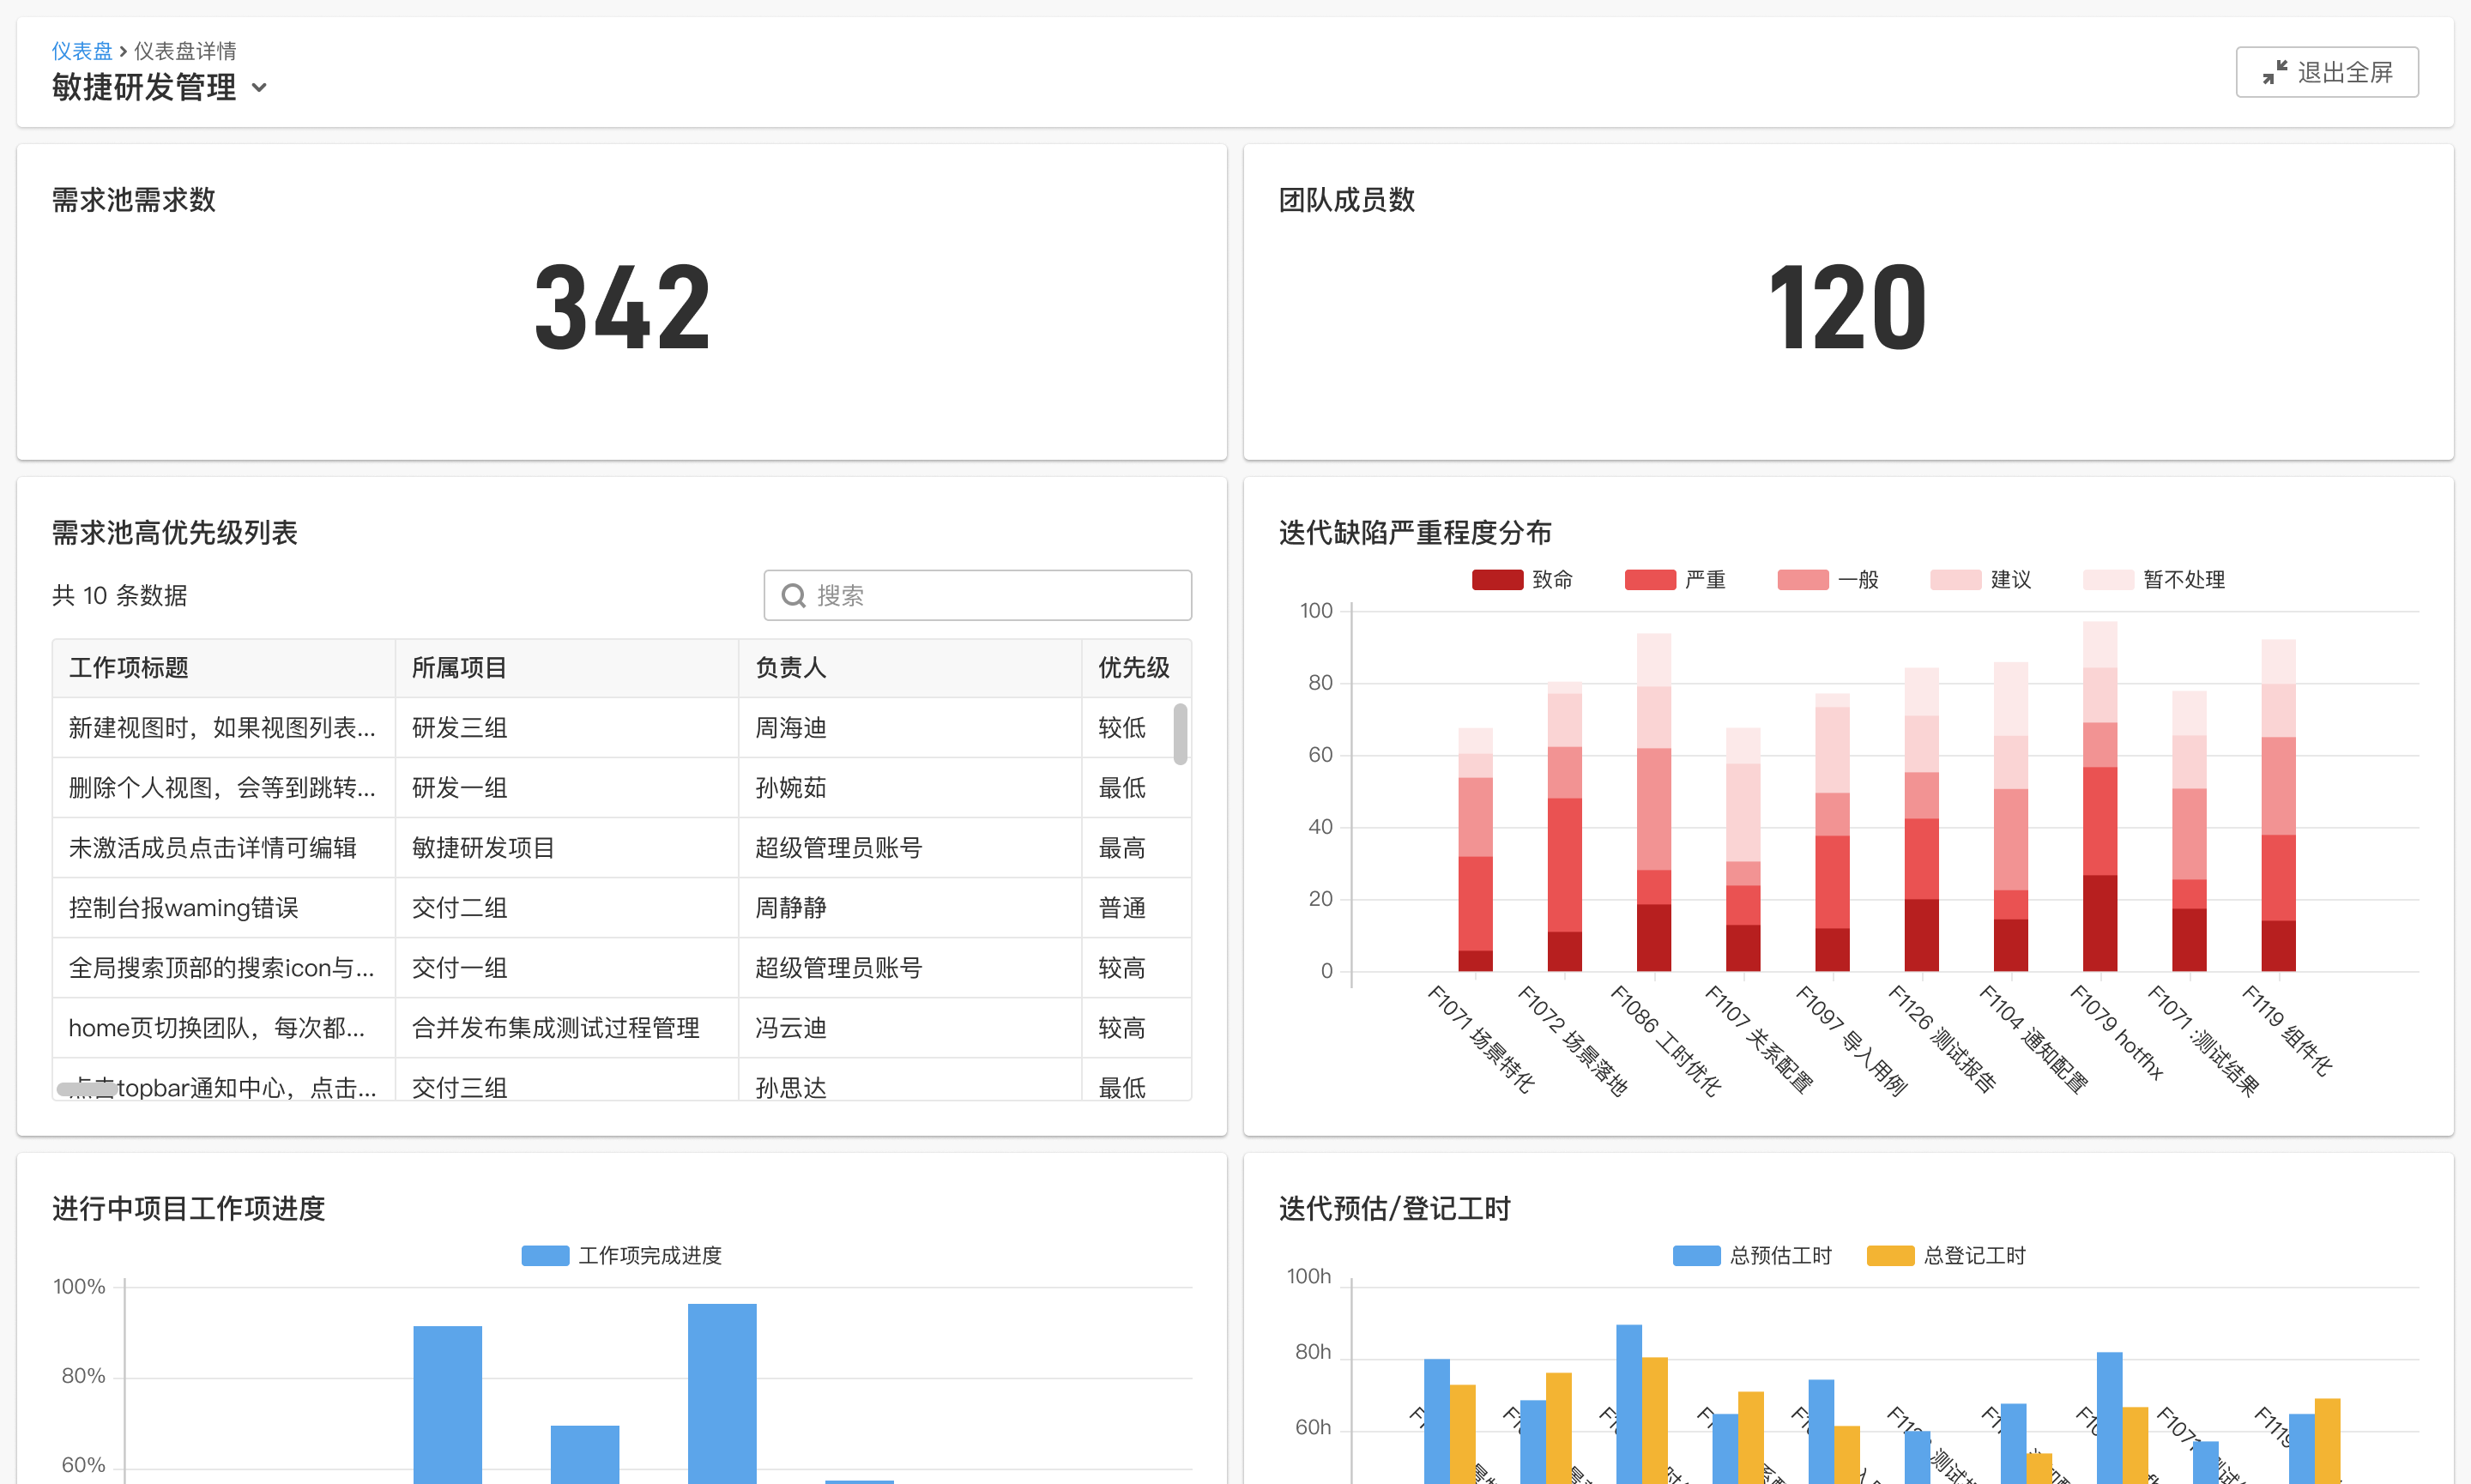Select row 未激活成员点击详情可编辑
2471x1484 pixels.
212,848
